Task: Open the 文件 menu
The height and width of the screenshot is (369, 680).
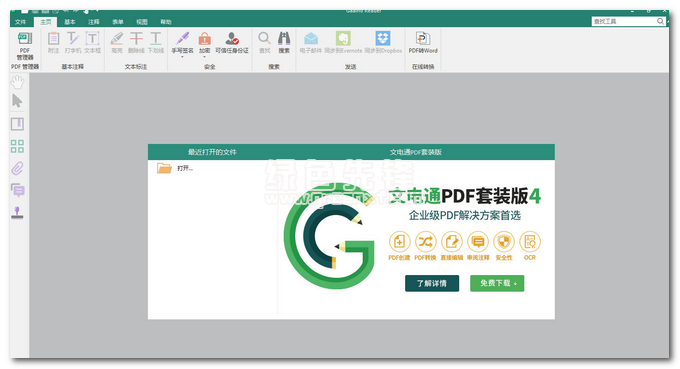Action: tap(20, 22)
